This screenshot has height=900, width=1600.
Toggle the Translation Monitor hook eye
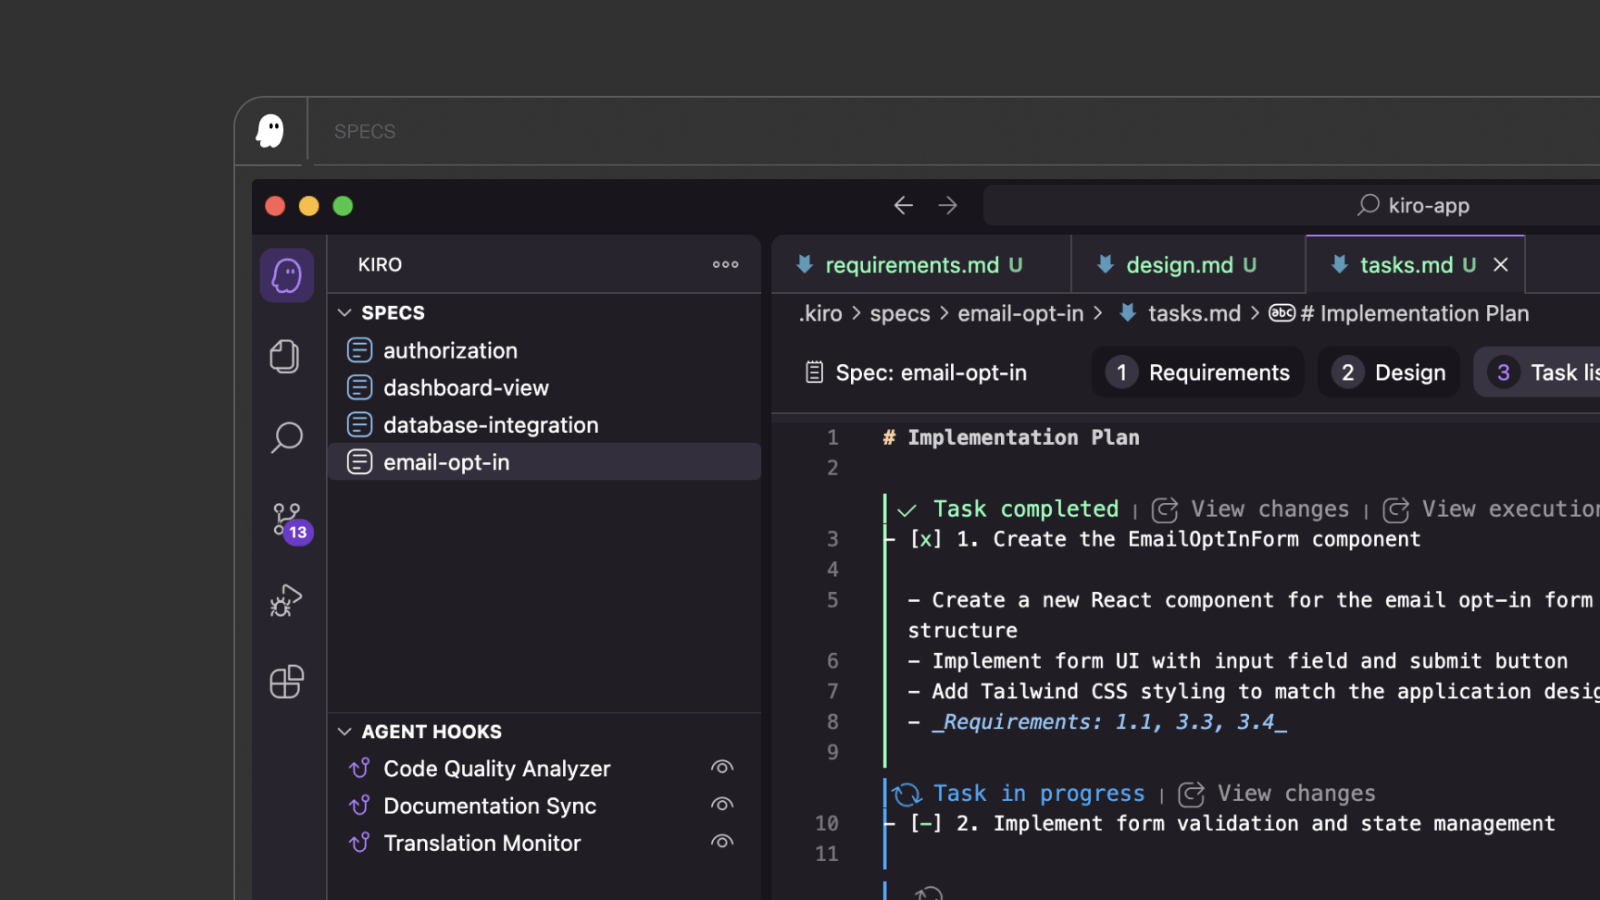point(722,842)
